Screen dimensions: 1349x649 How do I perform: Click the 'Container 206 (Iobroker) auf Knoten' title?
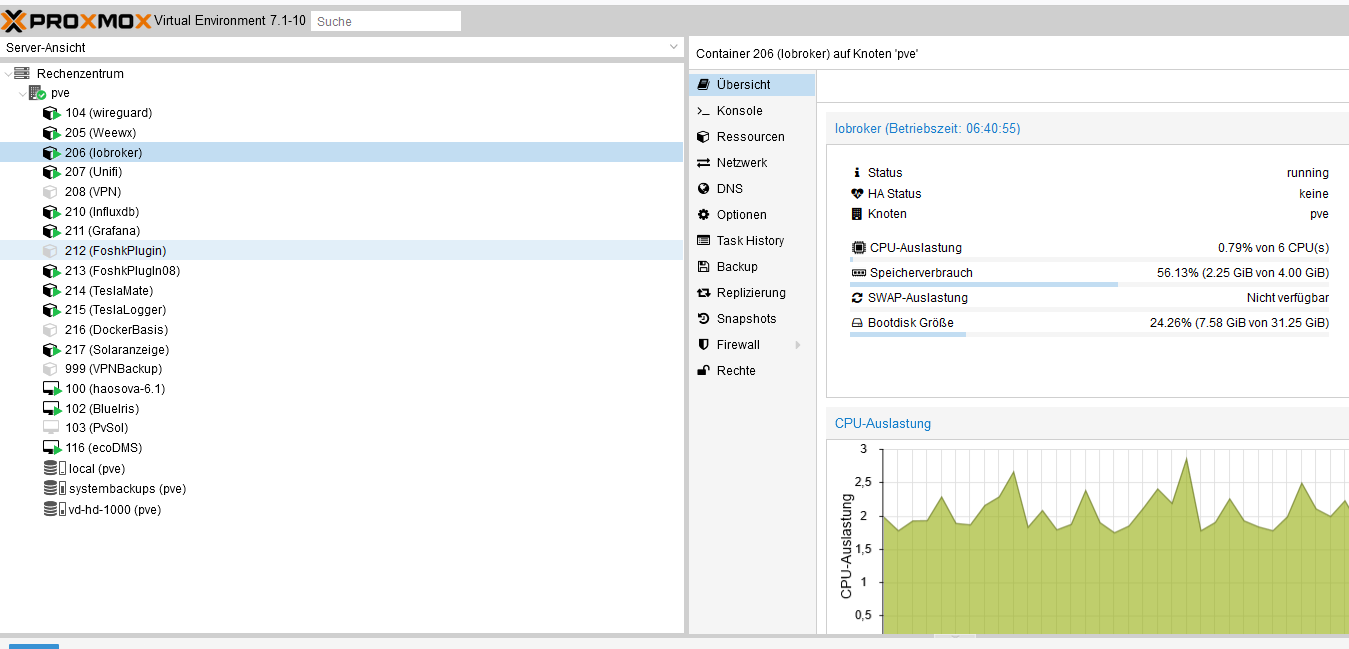click(807, 54)
